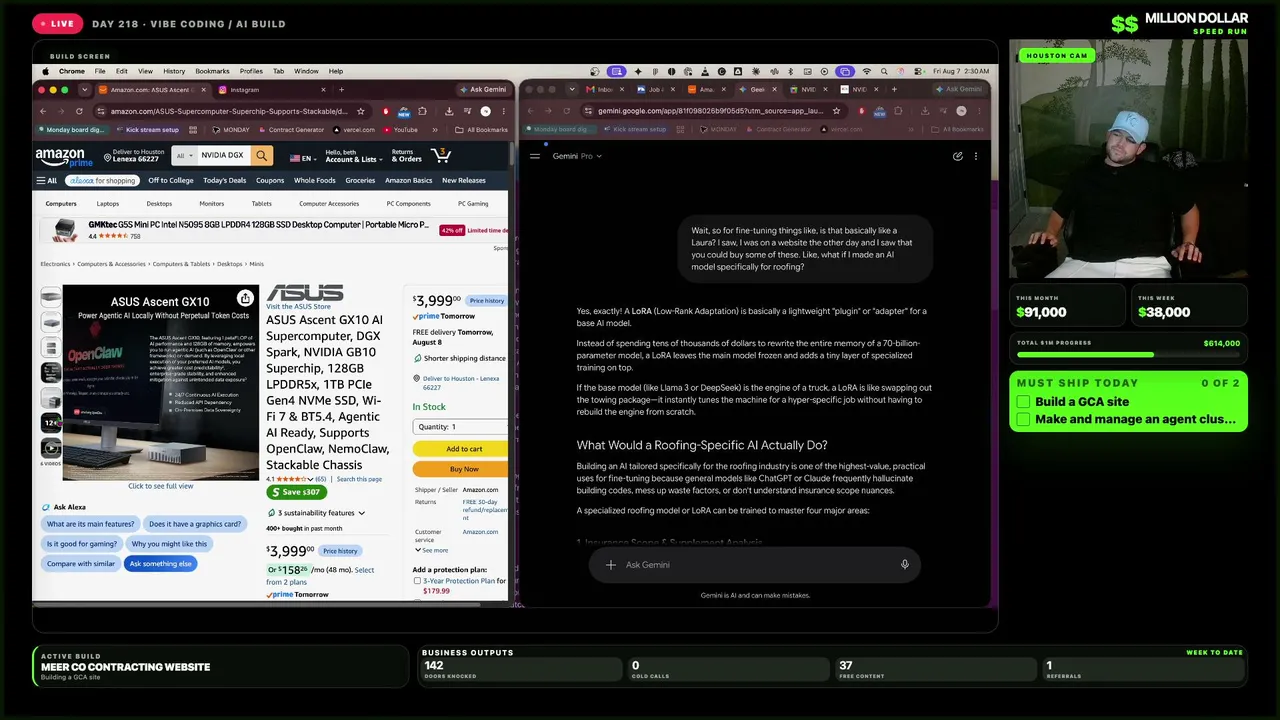The height and width of the screenshot is (720, 1280).
Task: Go back in the Amazon Chrome window
Action: 43,111
